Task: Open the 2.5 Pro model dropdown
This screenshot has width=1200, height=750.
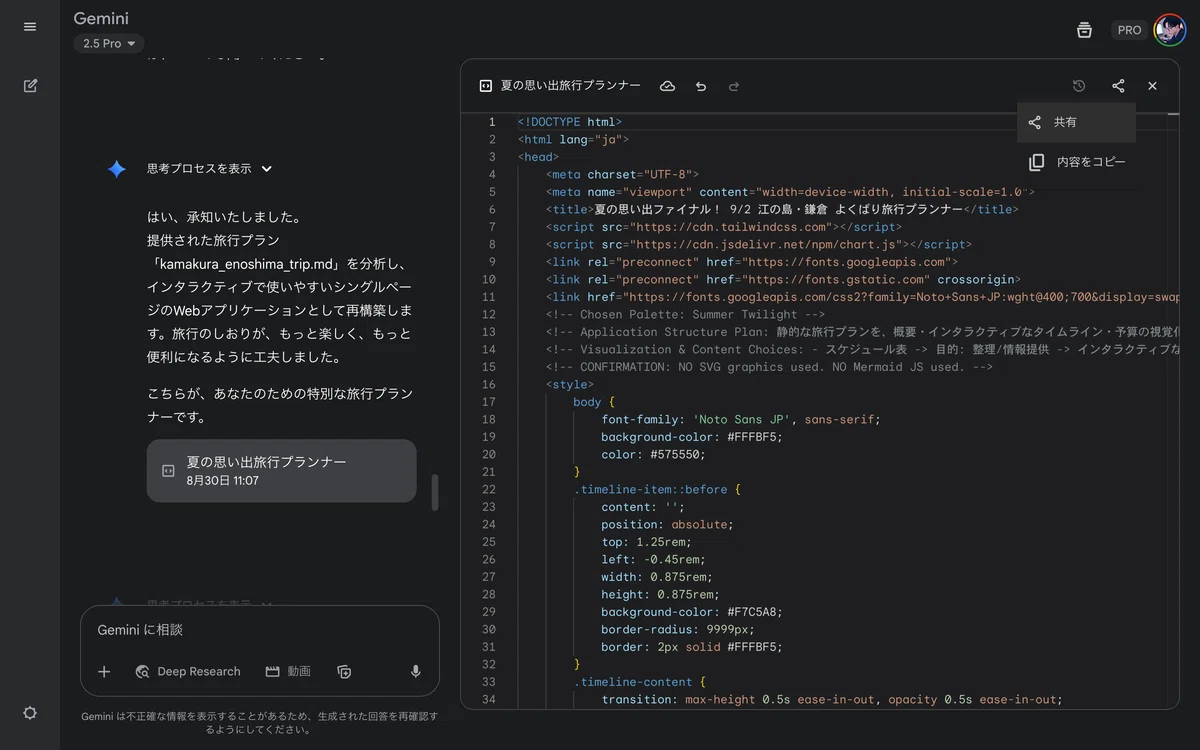Action: tap(109, 43)
